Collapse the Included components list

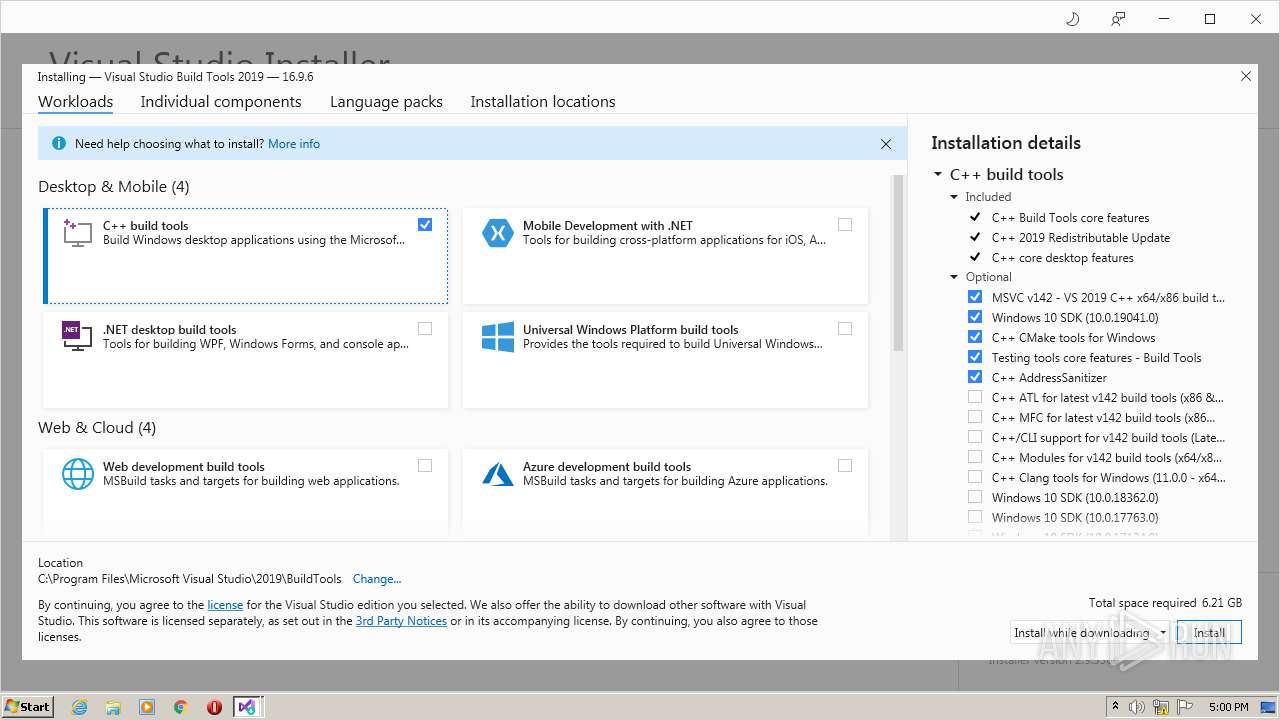point(955,197)
